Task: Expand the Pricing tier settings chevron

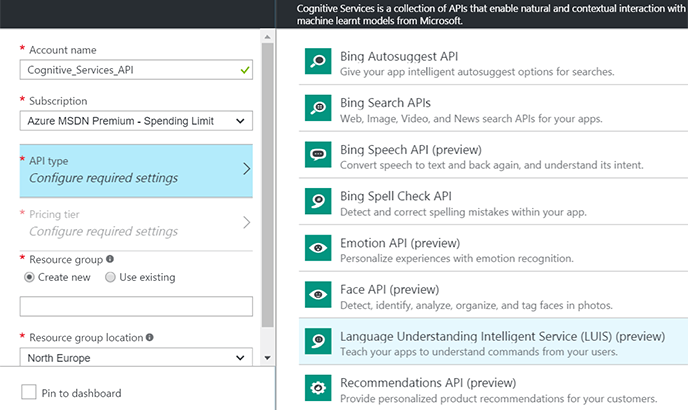Action: click(247, 223)
